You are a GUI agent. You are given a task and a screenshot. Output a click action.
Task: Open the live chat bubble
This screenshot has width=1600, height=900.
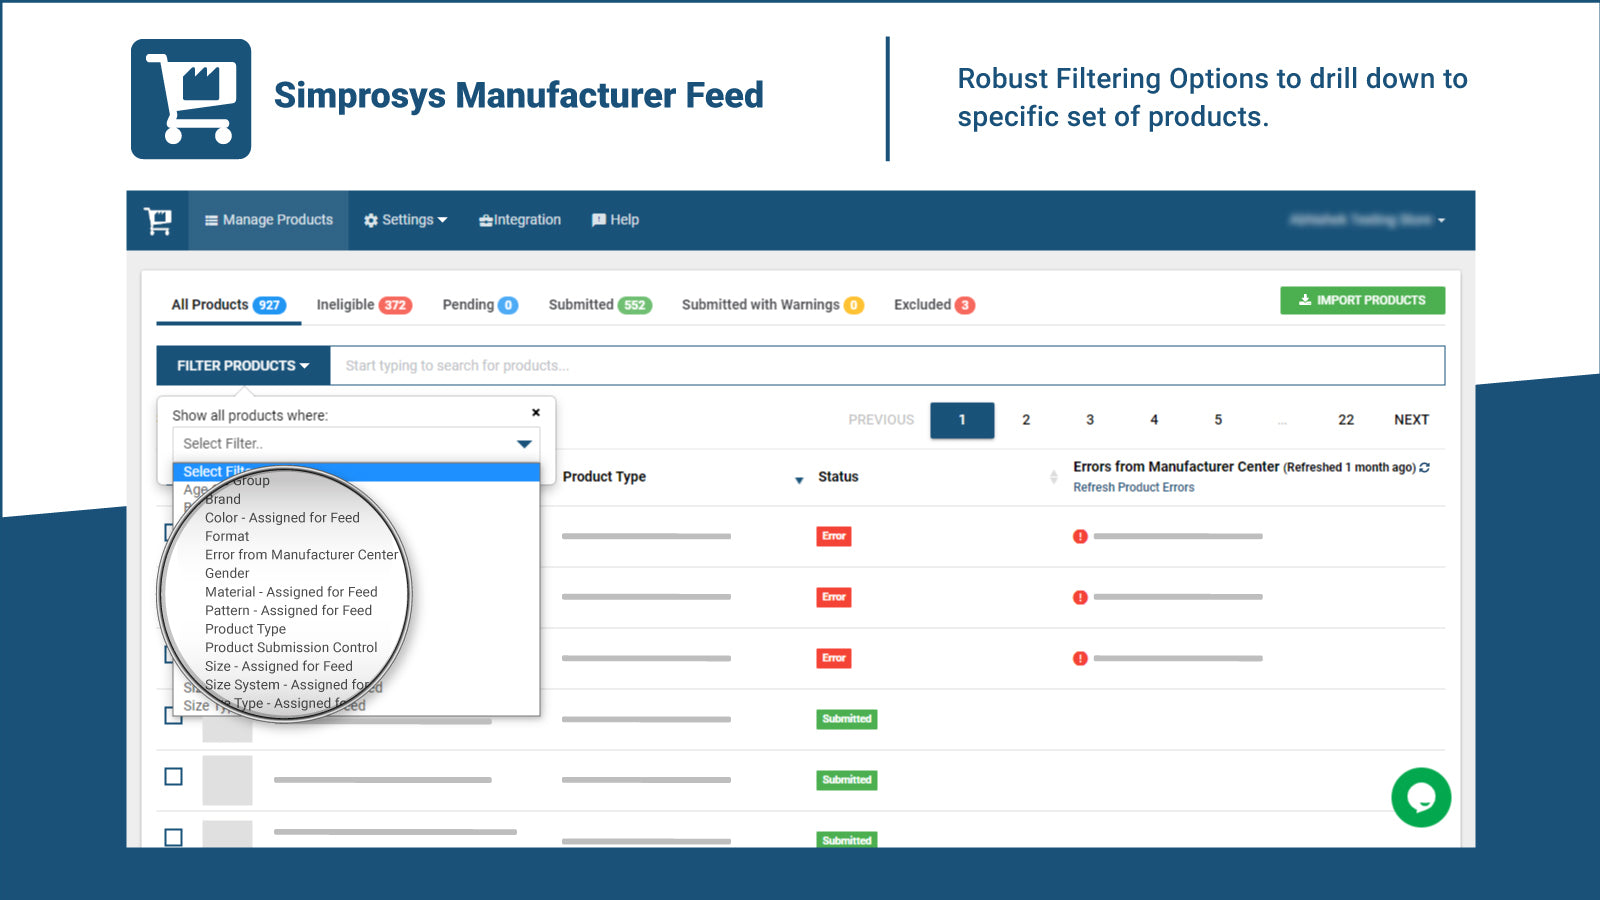[1420, 798]
